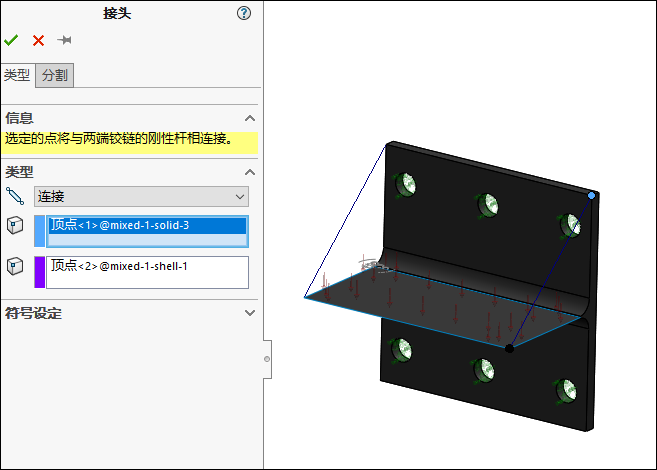The image size is (657, 470).
Task: Click the link connector icon beside 连接 dropdown
Action: coord(15,196)
